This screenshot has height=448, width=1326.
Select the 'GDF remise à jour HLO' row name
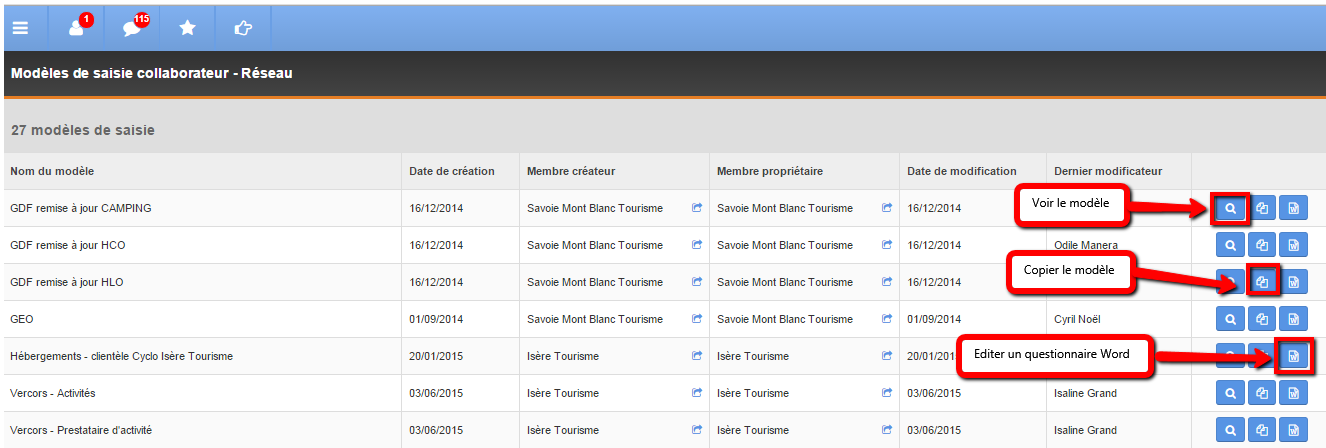click(x=67, y=282)
